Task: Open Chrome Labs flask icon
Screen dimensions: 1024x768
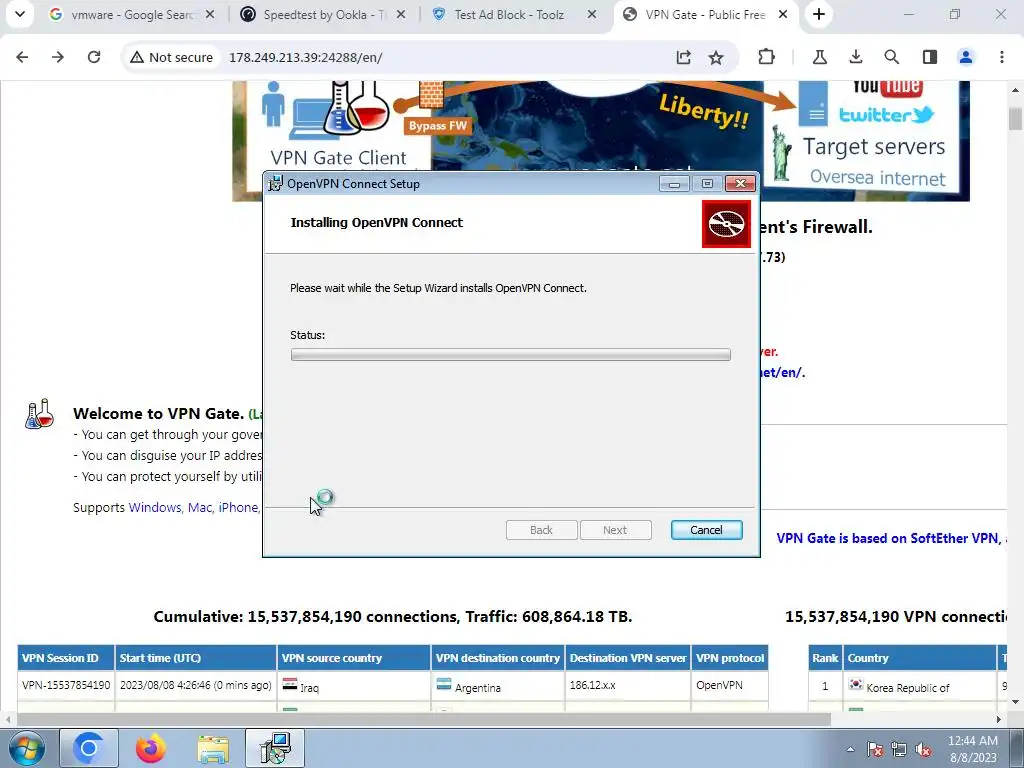Action: pos(820,57)
